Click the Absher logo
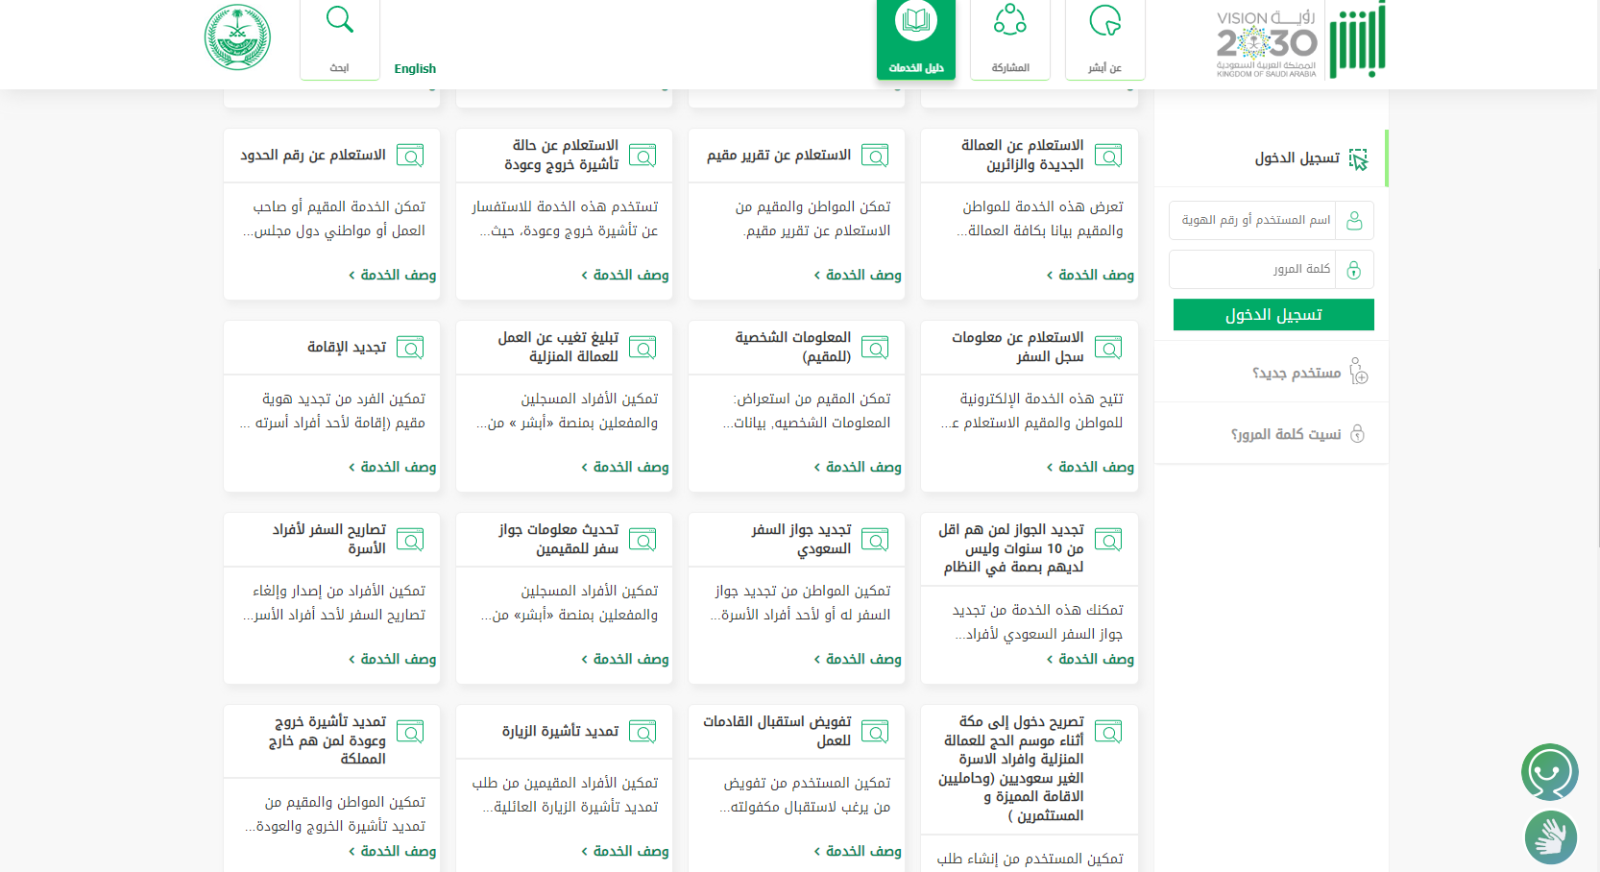The image size is (1600, 872). (1357, 40)
